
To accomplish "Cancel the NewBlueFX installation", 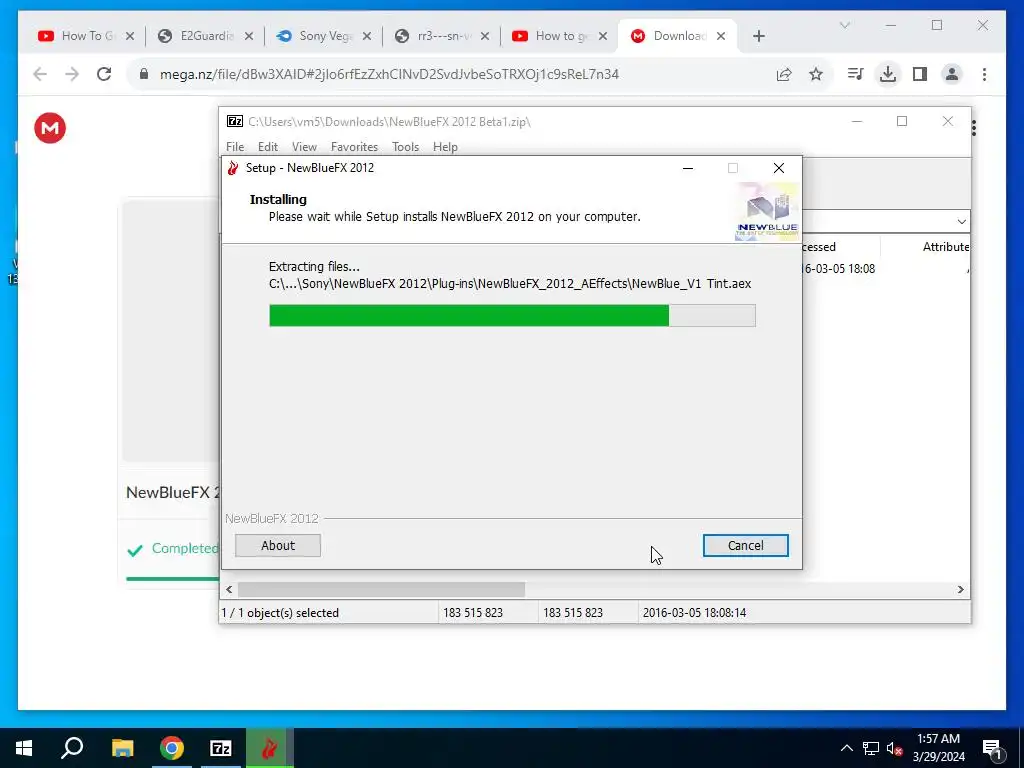I will click(x=745, y=545).
